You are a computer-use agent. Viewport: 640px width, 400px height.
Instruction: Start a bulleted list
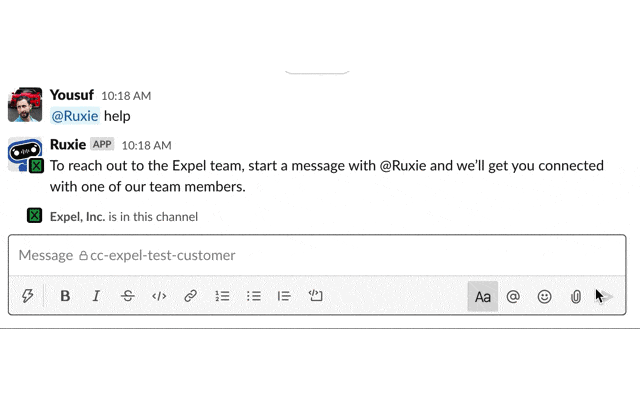point(253,296)
